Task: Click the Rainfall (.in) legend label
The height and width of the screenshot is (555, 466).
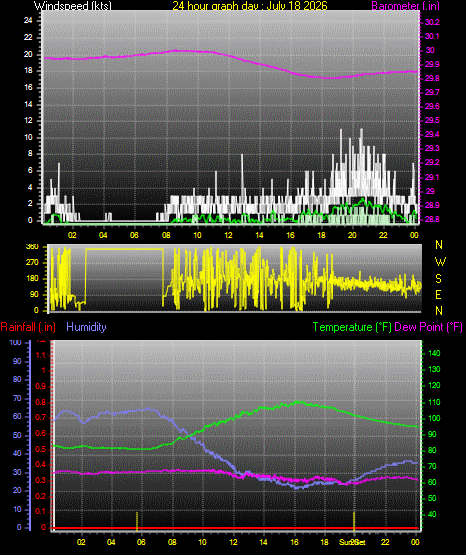Action: pos(28,327)
